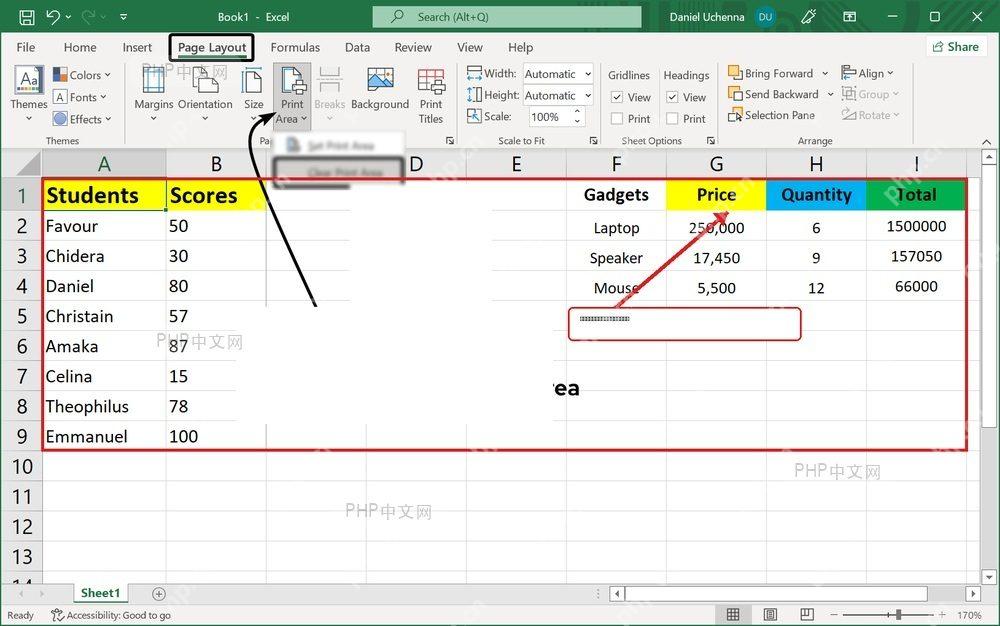Select cell containing Emmanuel
The image size is (1000, 626).
[x=105, y=437]
